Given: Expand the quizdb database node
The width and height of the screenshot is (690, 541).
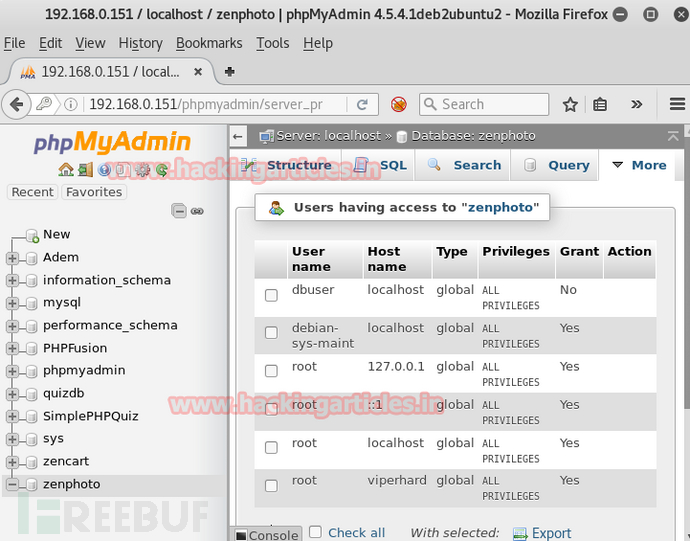Looking at the screenshot, I should coord(12,394).
